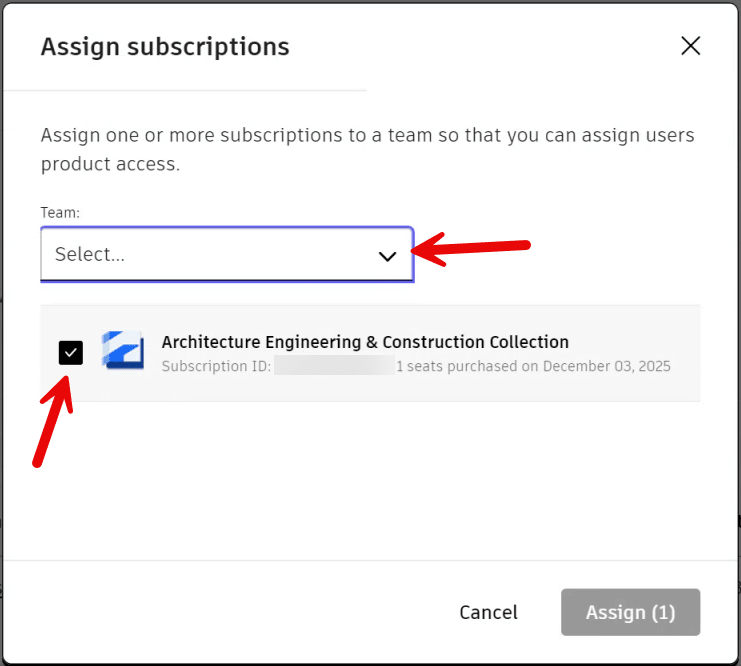The height and width of the screenshot is (666, 741).
Task: Click the seats purchased December 03, 2025 text
Action: (533, 366)
